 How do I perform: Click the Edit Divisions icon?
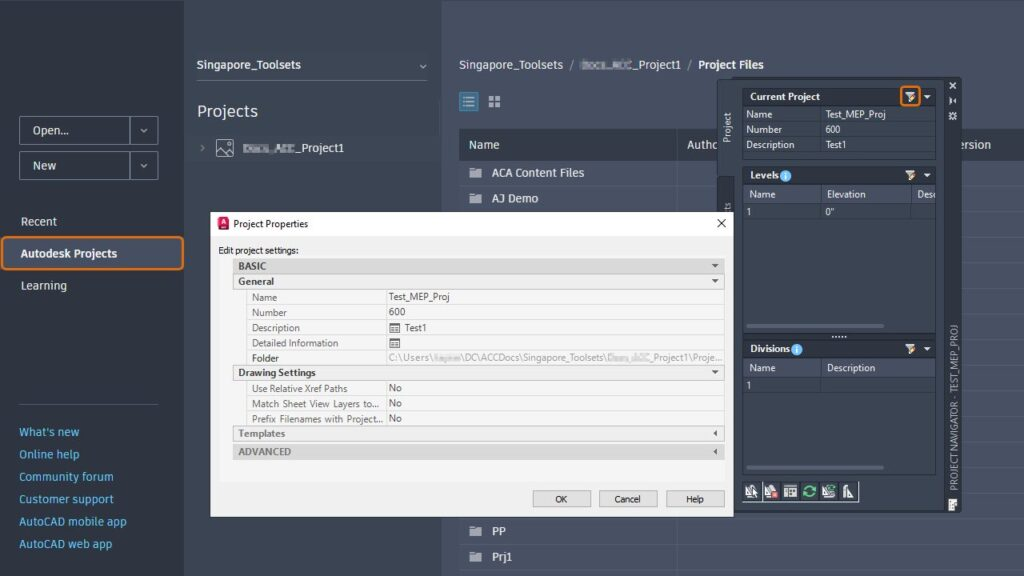point(910,349)
